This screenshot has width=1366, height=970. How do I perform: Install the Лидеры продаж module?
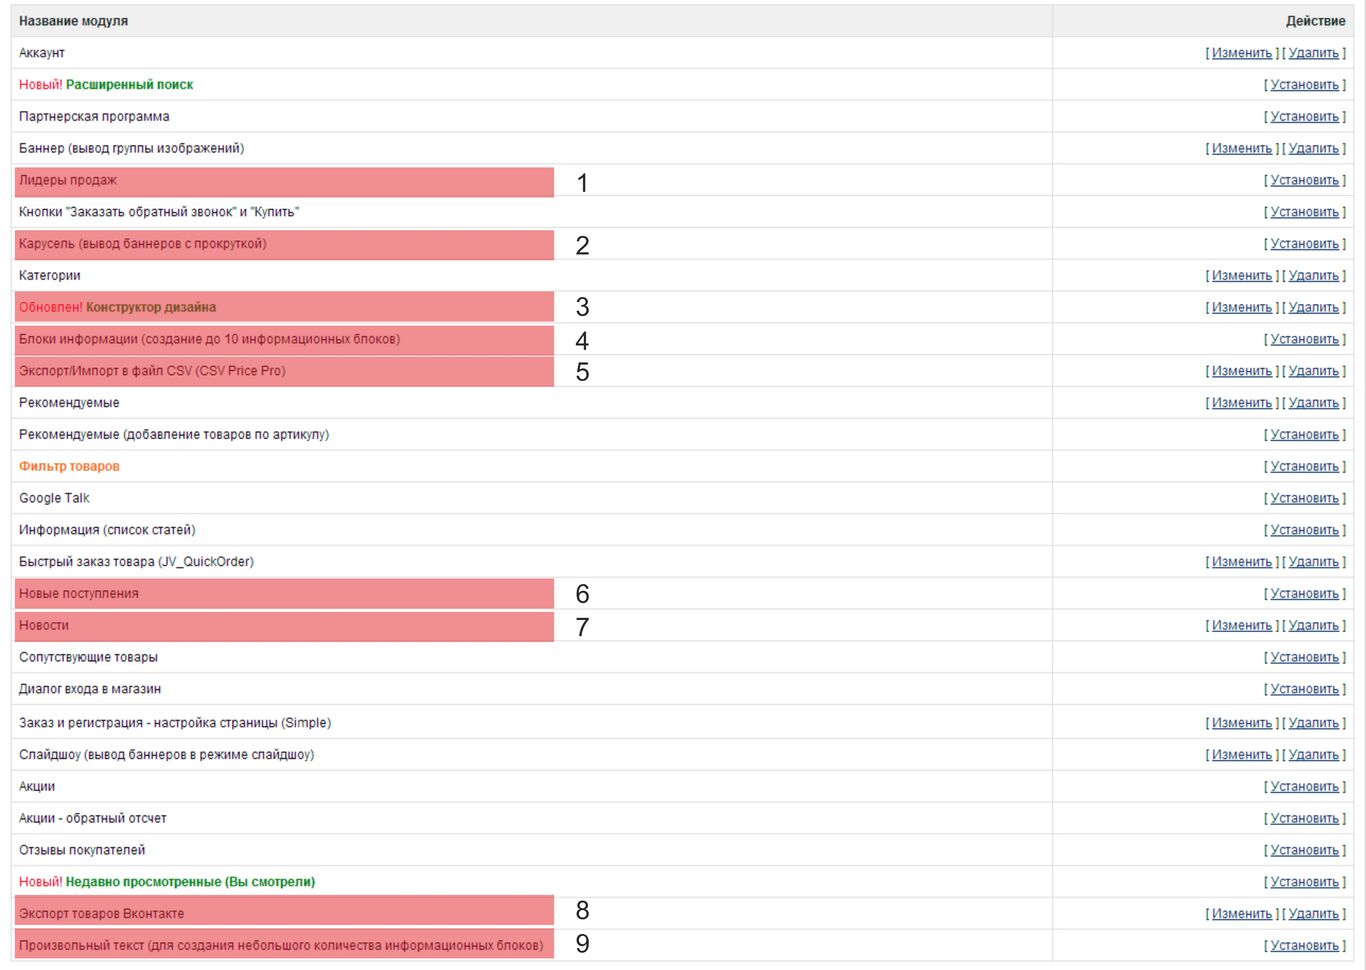(x=1304, y=181)
